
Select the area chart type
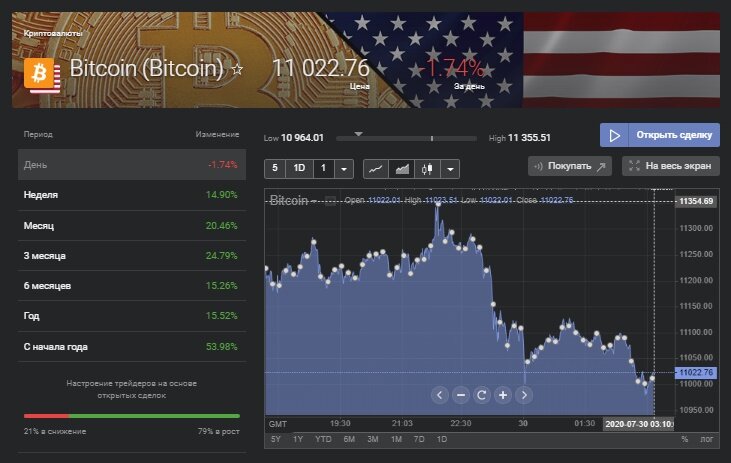pyautogui.click(x=400, y=169)
